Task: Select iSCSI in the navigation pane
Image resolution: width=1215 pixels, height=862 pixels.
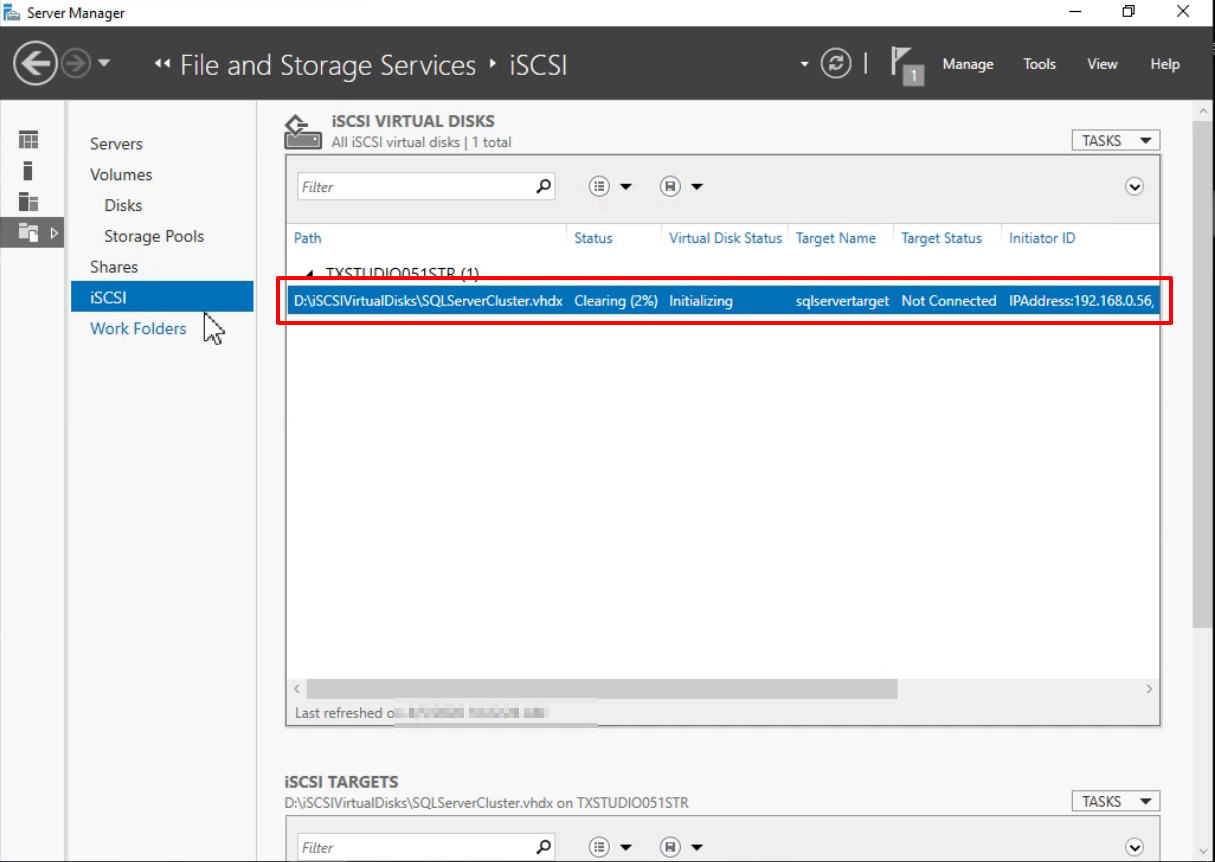Action: pyautogui.click(x=162, y=297)
